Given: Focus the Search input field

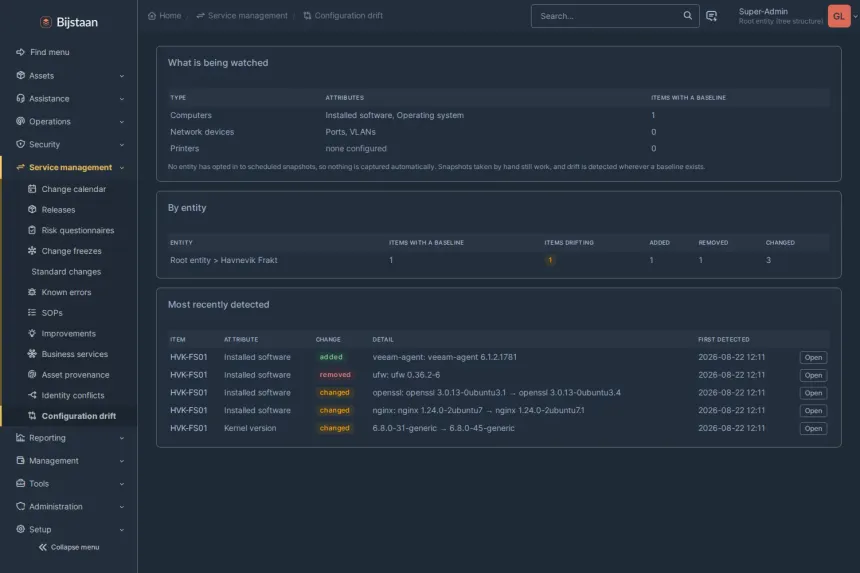Looking at the screenshot, I should [x=609, y=16].
